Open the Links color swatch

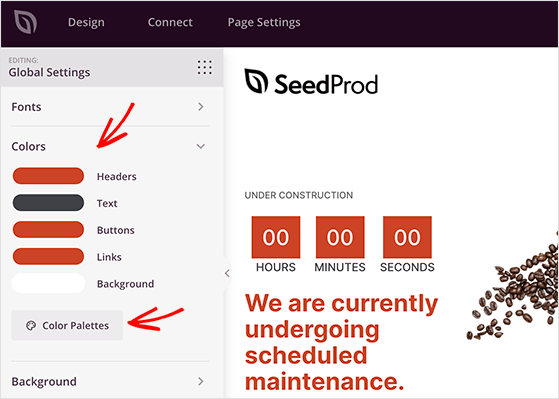[48, 257]
